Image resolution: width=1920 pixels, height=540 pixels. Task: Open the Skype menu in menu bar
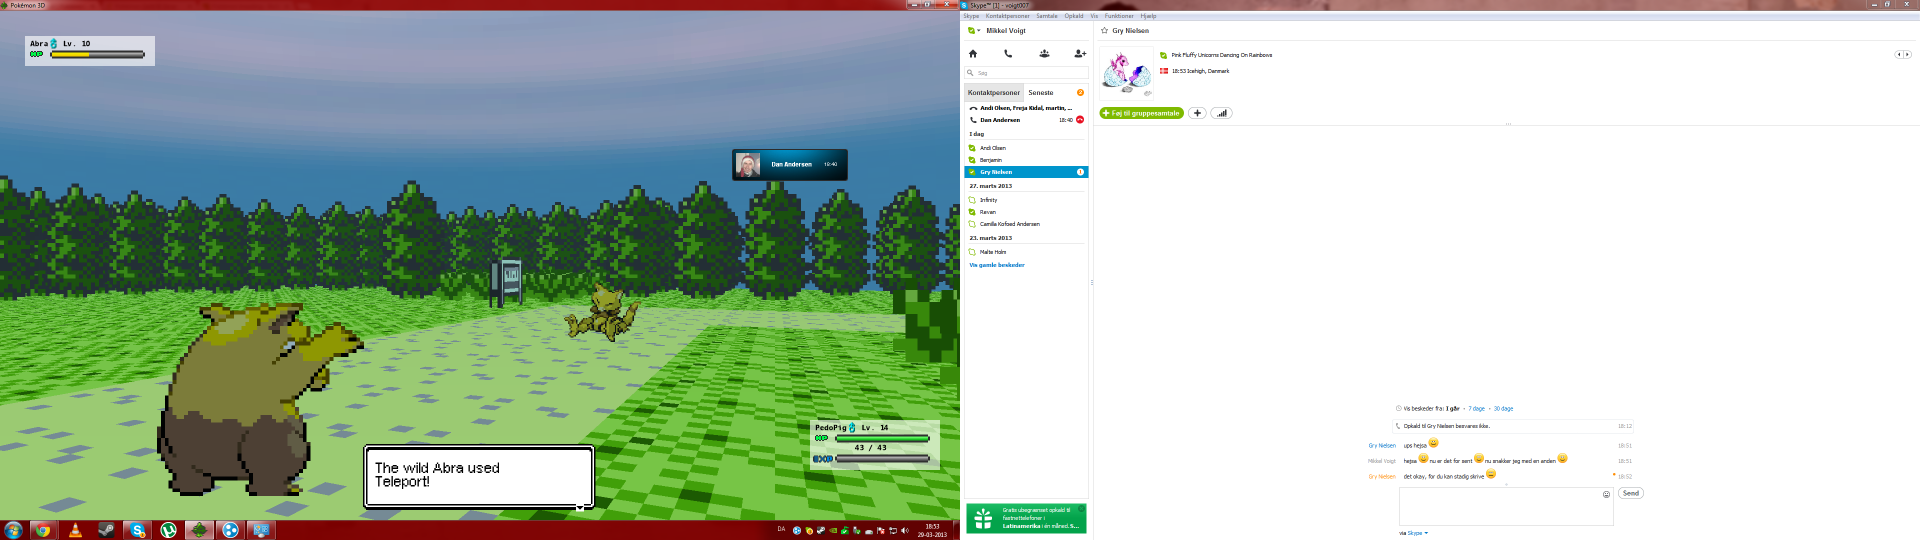pos(971,16)
